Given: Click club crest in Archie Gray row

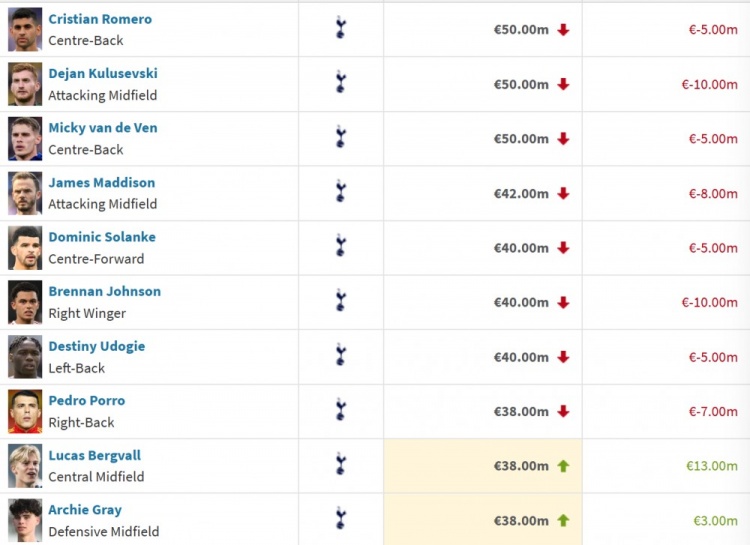Looking at the screenshot, I should pyautogui.click(x=340, y=519).
